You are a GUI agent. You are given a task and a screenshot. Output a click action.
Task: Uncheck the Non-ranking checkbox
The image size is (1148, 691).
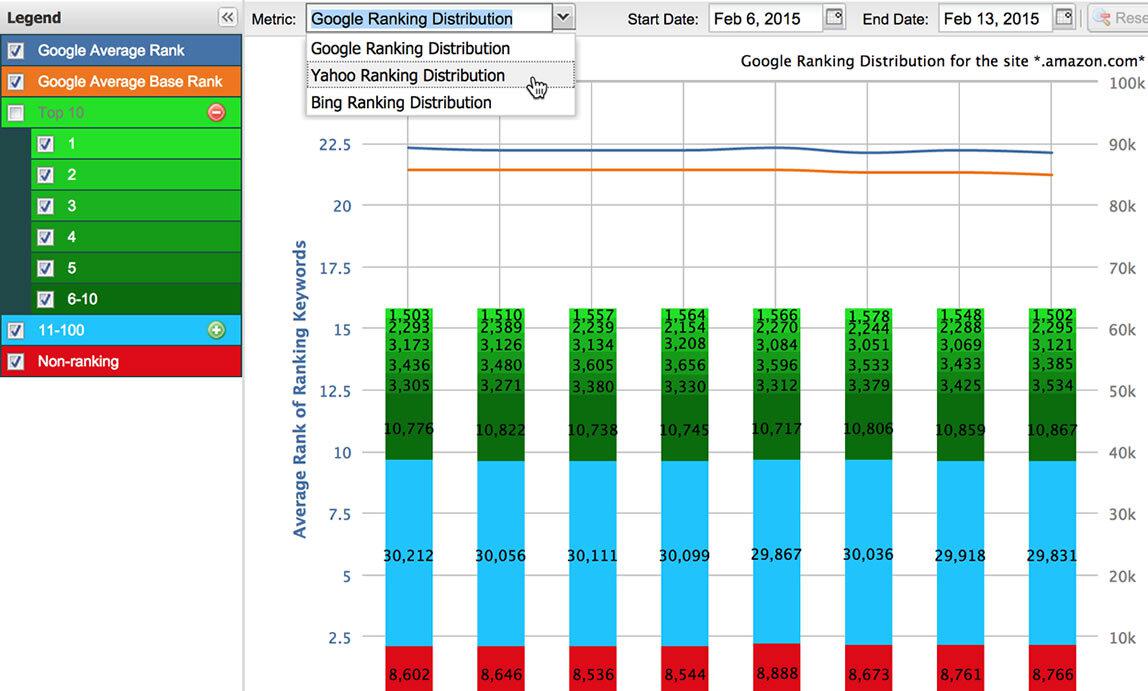(x=14, y=362)
